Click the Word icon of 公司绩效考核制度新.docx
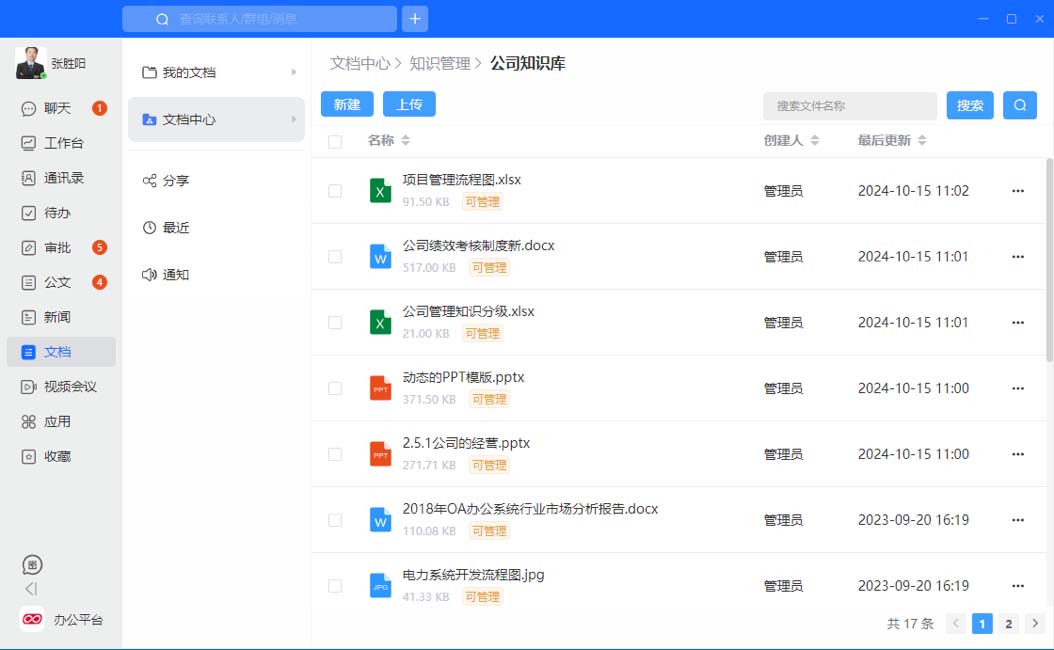 click(380, 257)
